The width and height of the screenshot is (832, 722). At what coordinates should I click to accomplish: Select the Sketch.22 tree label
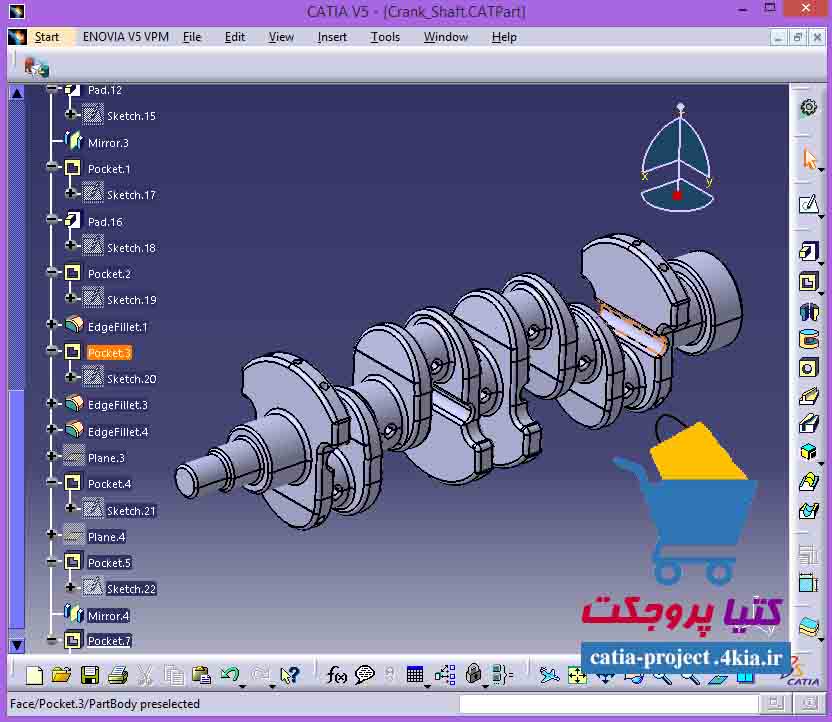click(x=131, y=589)
